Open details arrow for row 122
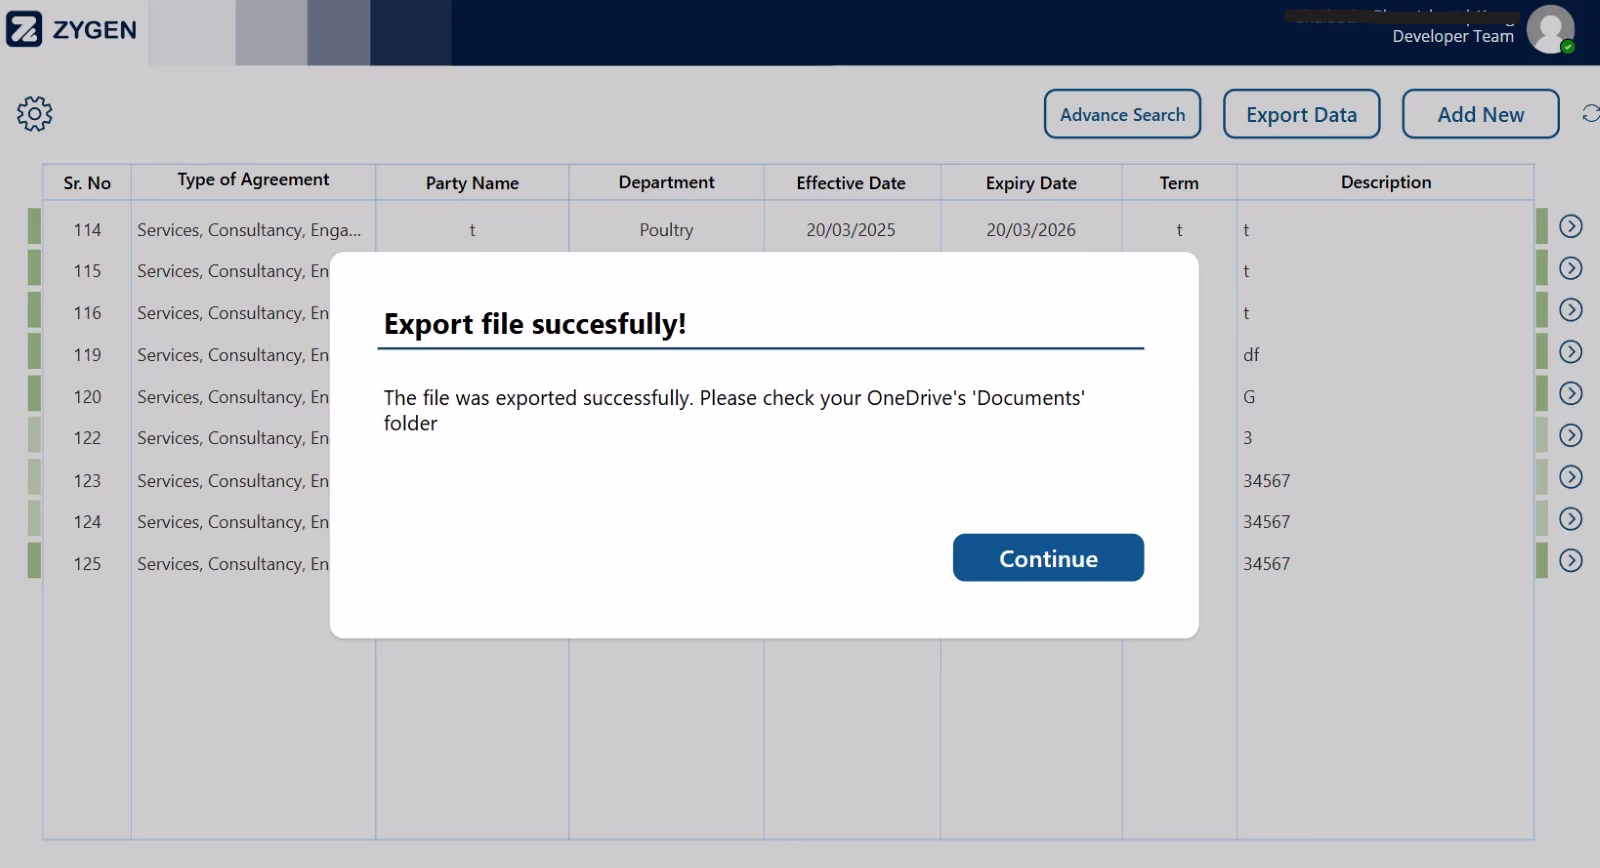 tap(1571, 435)
